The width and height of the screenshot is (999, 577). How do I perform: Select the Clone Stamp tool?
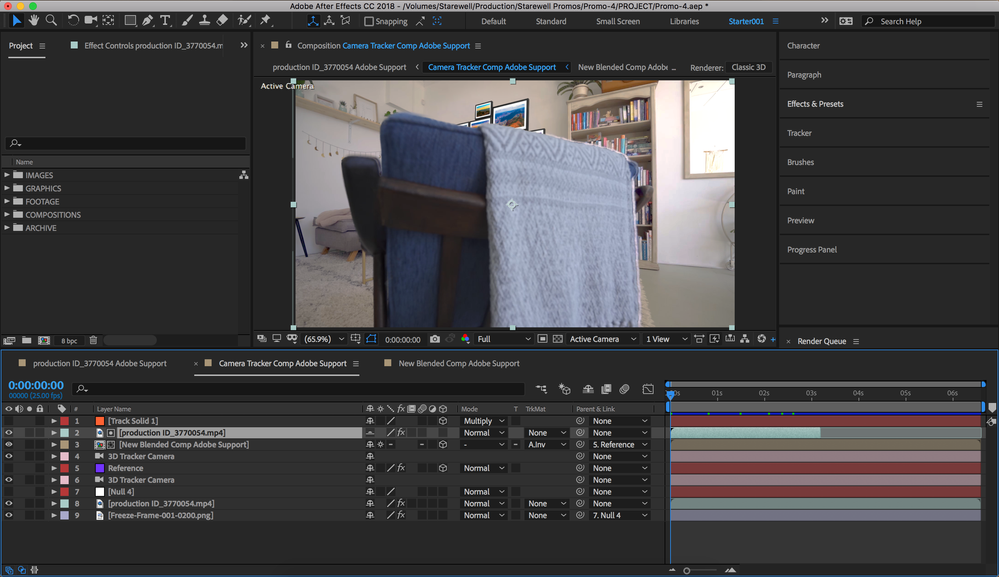click(204, 20)
